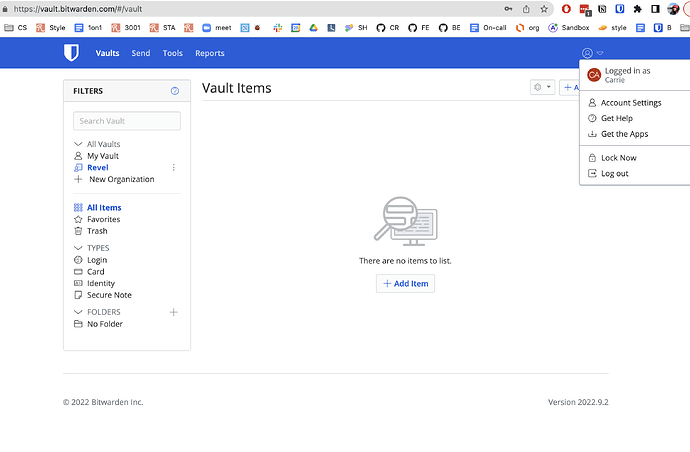Screen dimensions: 690x452
Task: Open the browser extensions puzzle icon
Action: [x=637, y=9]
